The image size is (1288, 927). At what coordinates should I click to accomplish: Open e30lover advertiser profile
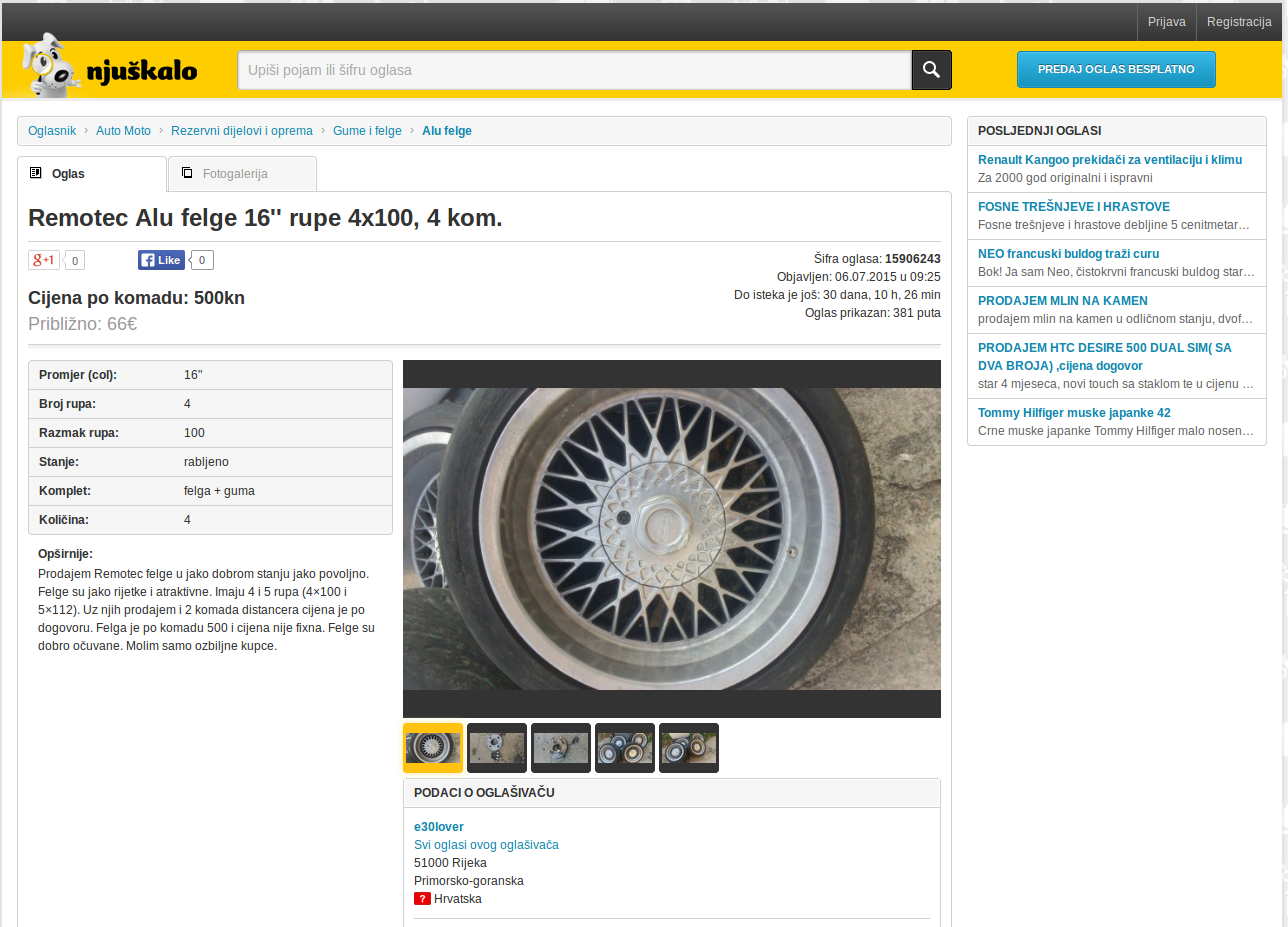tap(439, 827)
